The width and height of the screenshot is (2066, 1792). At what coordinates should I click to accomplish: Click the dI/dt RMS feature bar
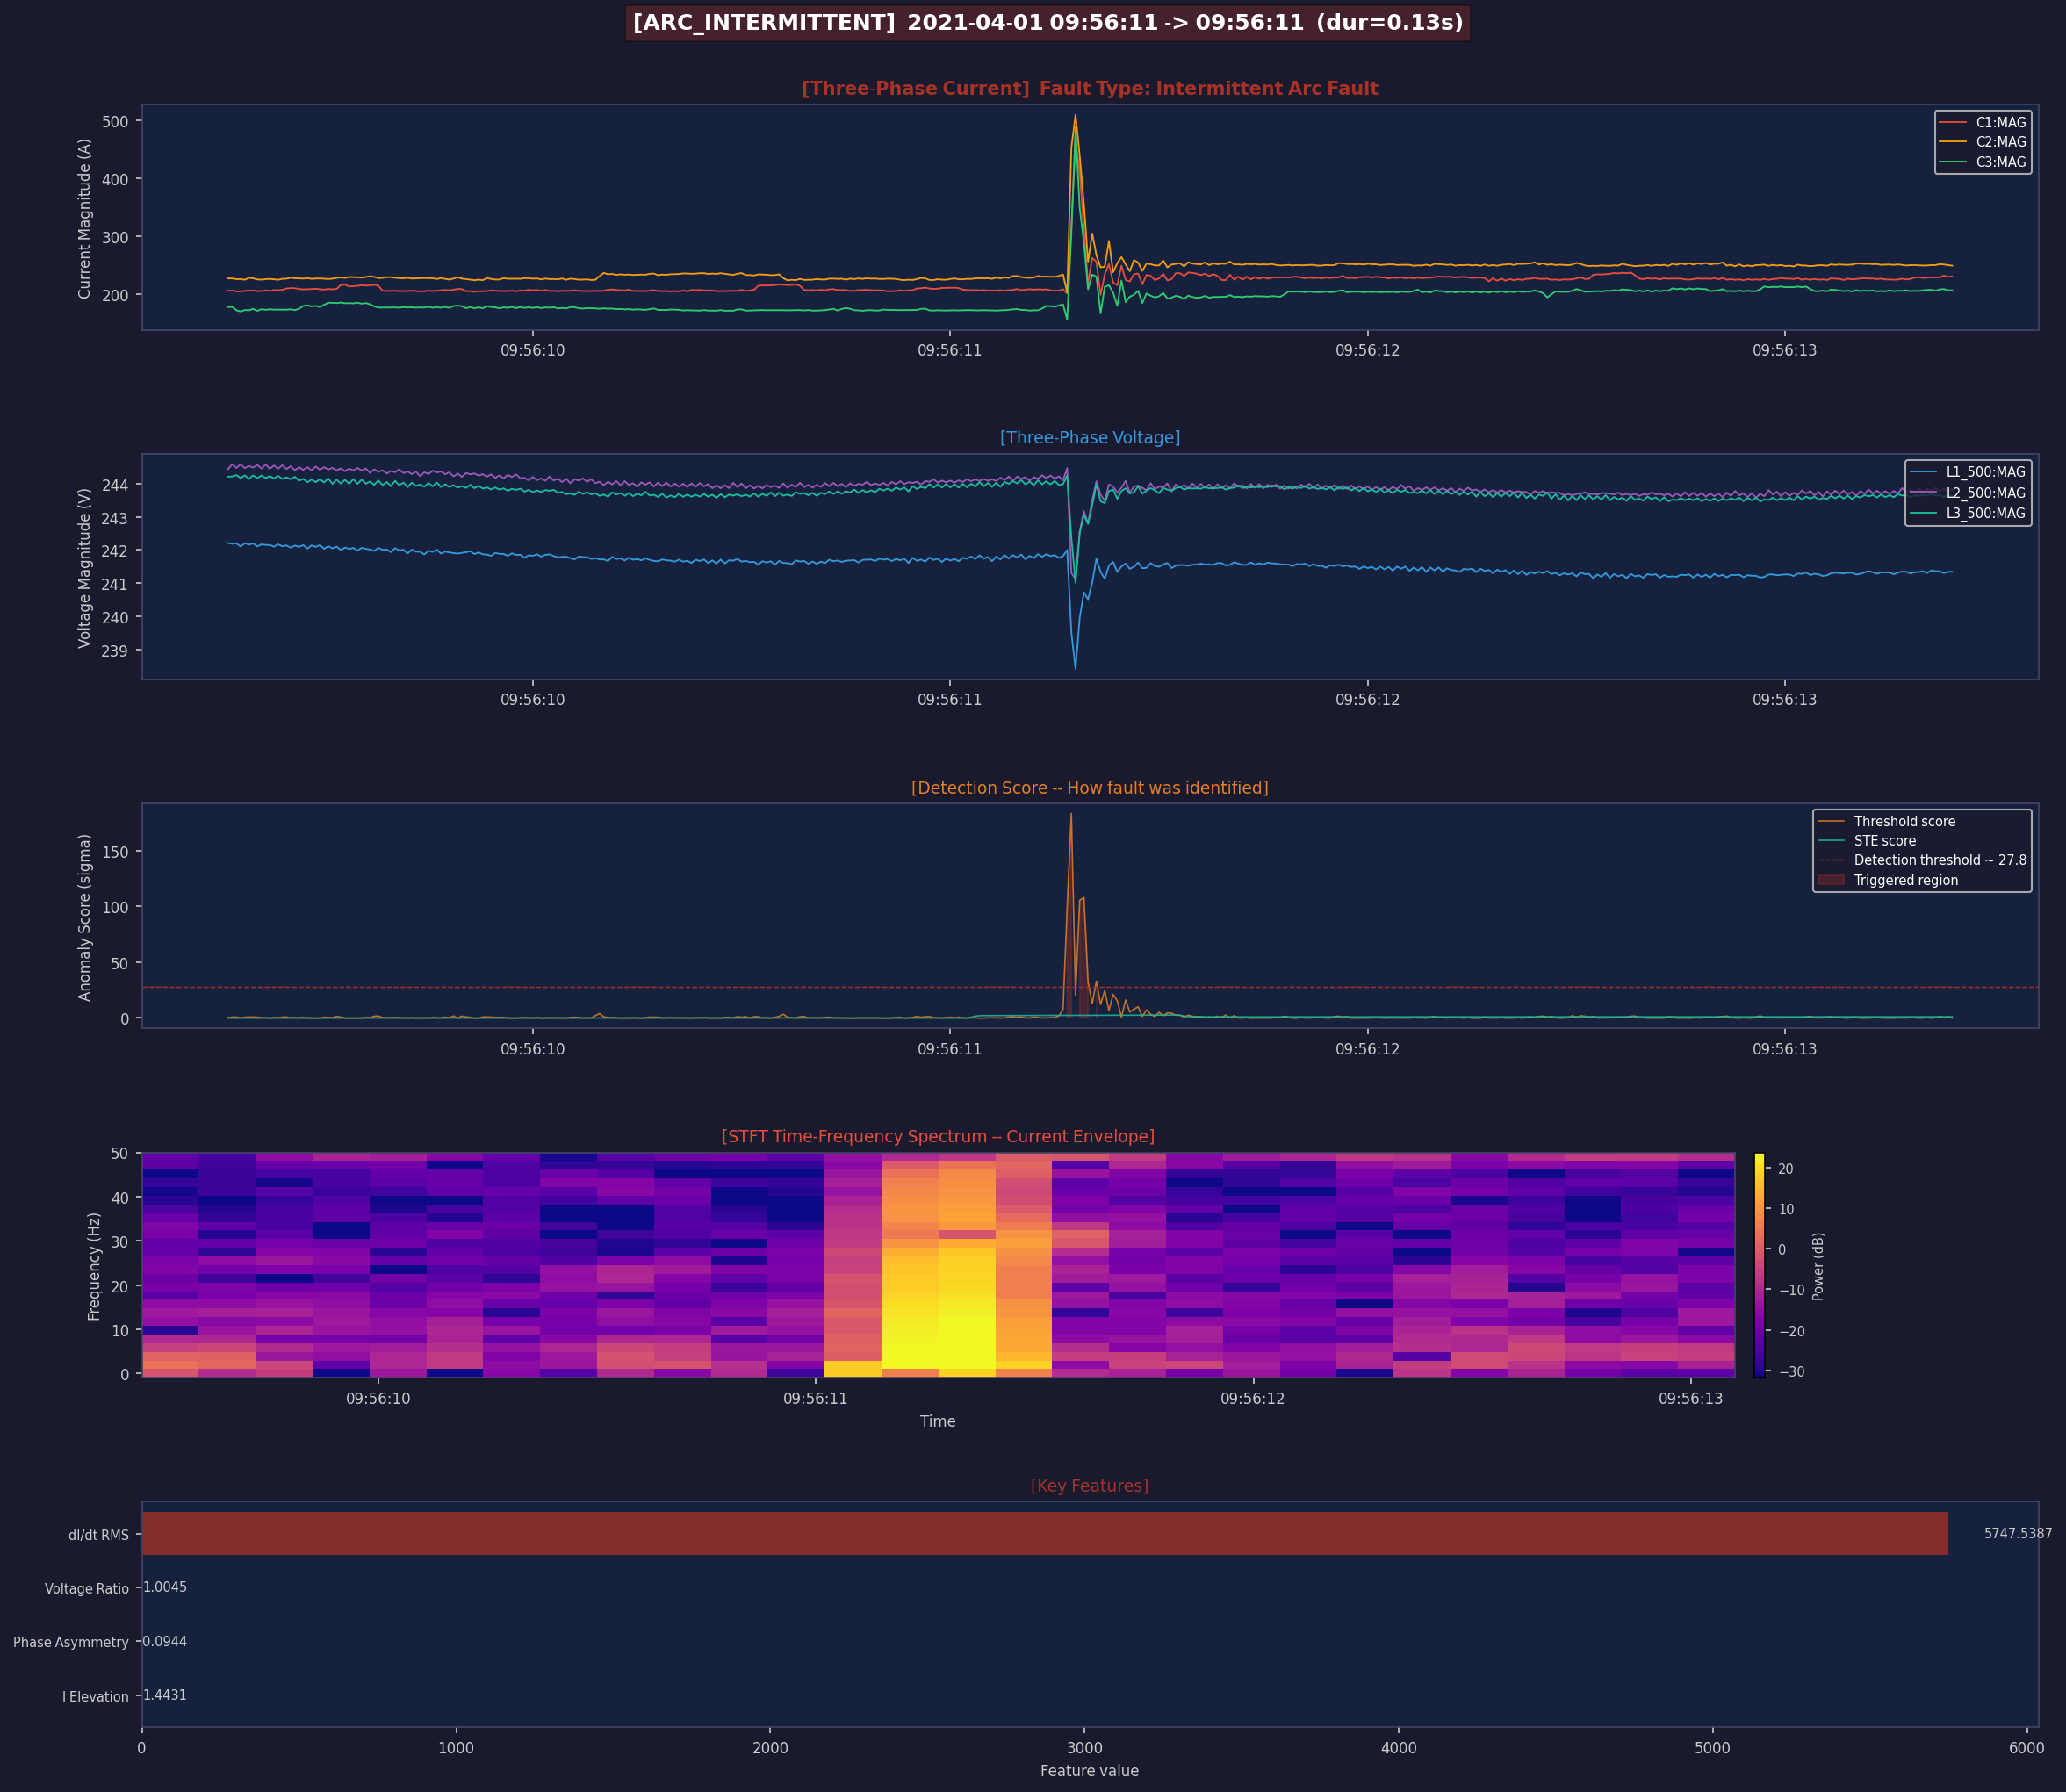tap(1044, 1533)
